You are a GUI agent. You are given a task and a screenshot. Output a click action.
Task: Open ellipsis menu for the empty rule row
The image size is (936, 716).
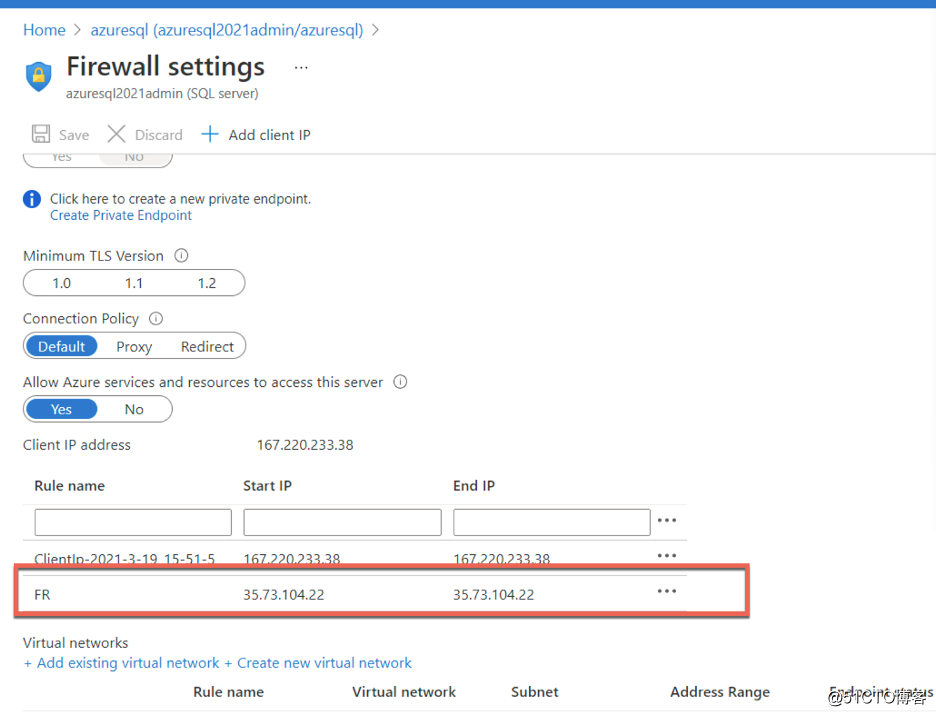[x=667, y=520]
